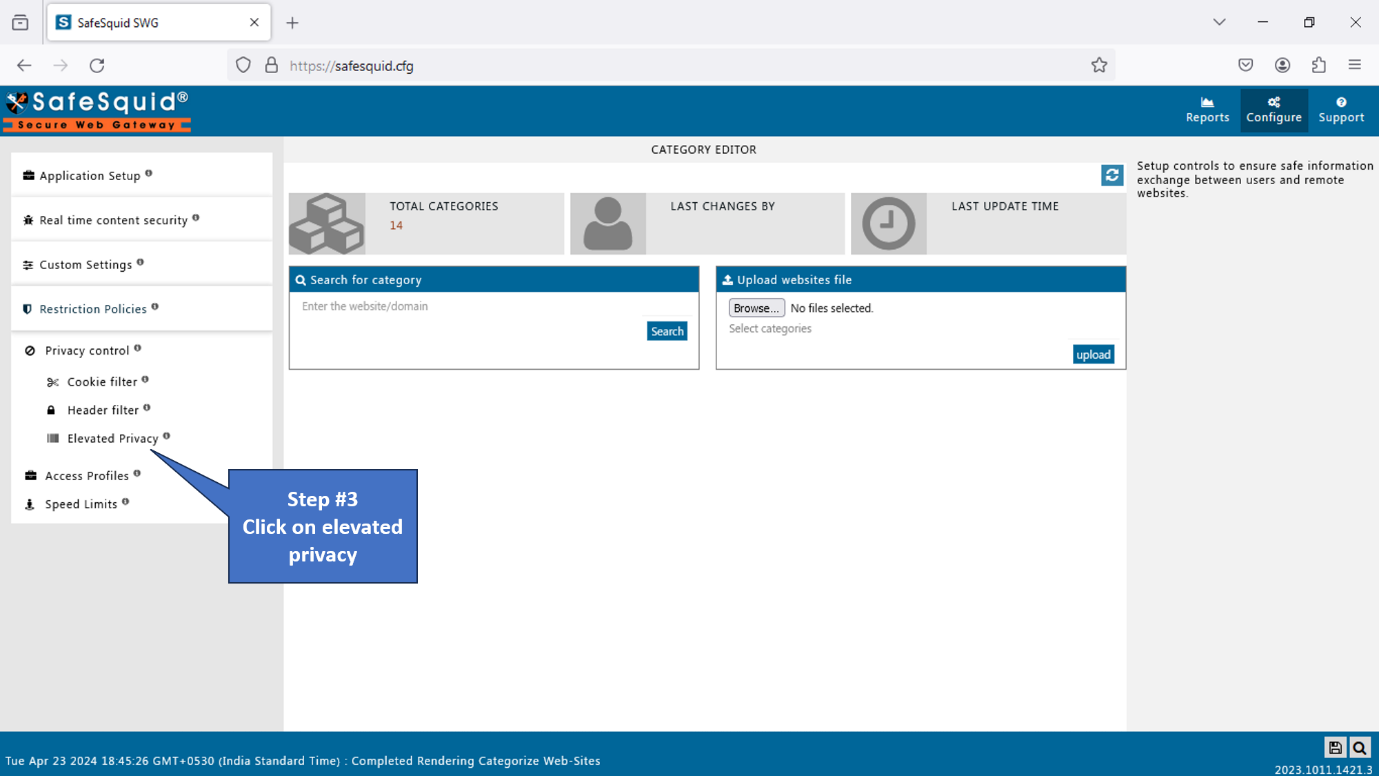Click the Elevated Privacy list icon
Viewport: 1379px width, 776px height.
pos(53,438)
